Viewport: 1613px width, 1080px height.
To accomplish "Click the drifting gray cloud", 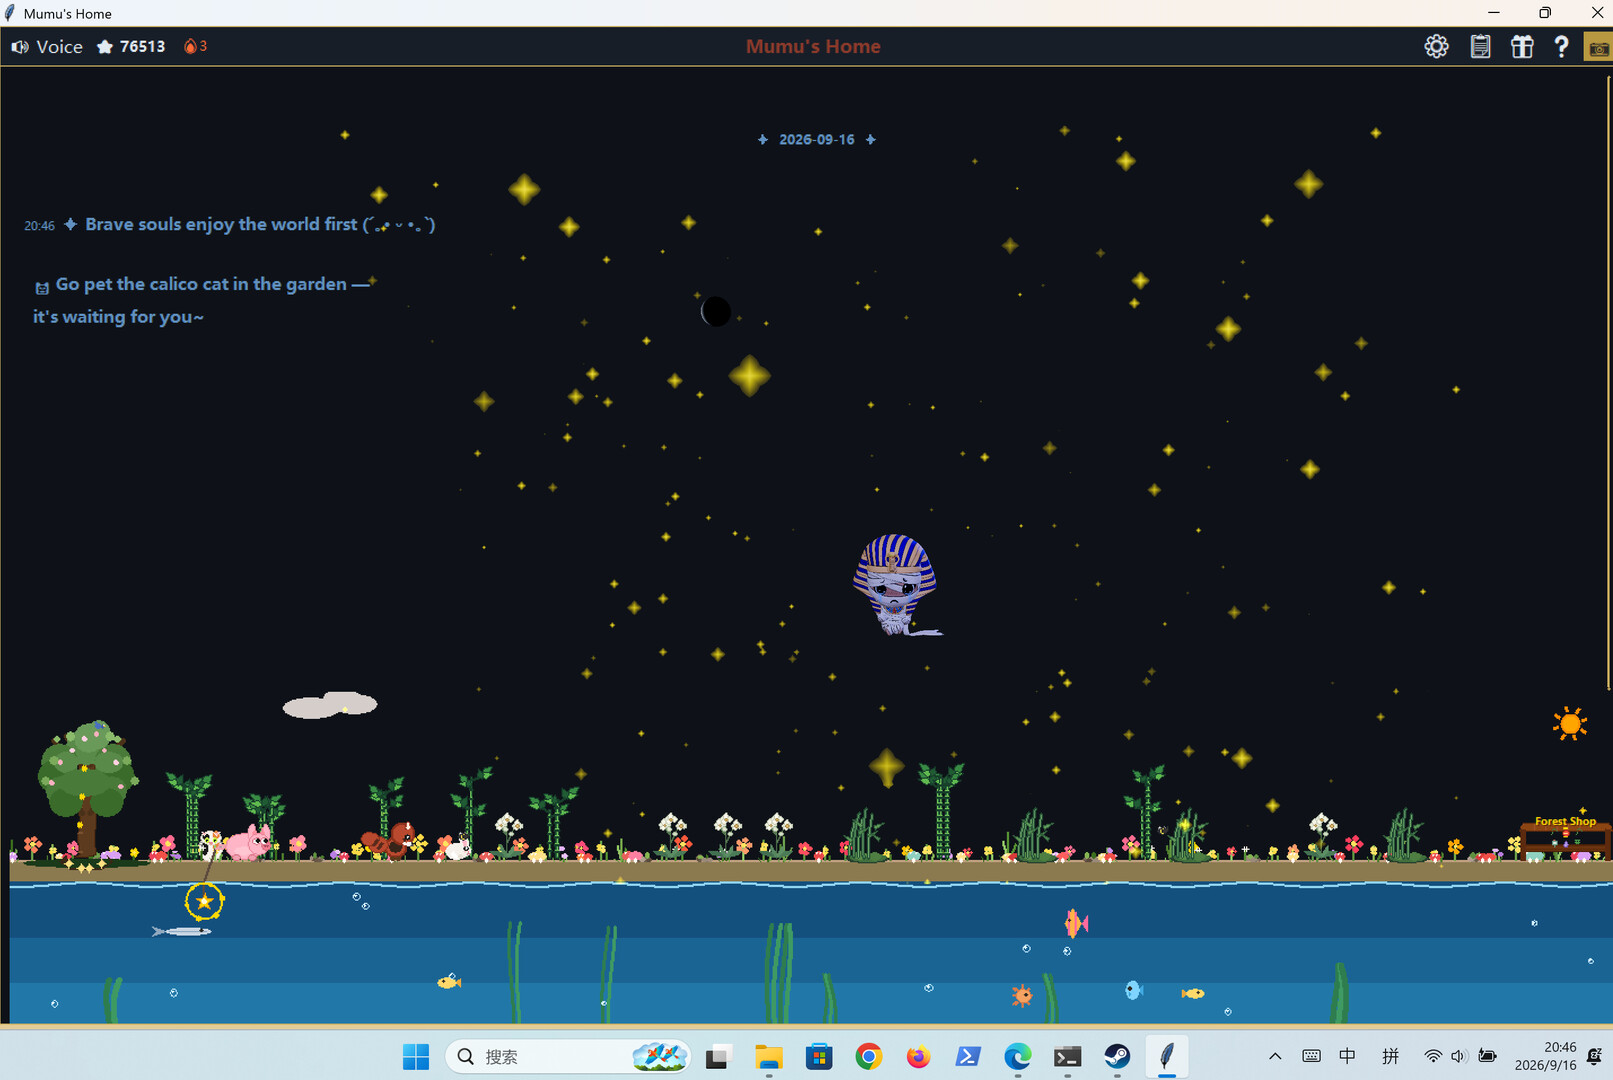I will pyautogui.click(x=330, y=704).
